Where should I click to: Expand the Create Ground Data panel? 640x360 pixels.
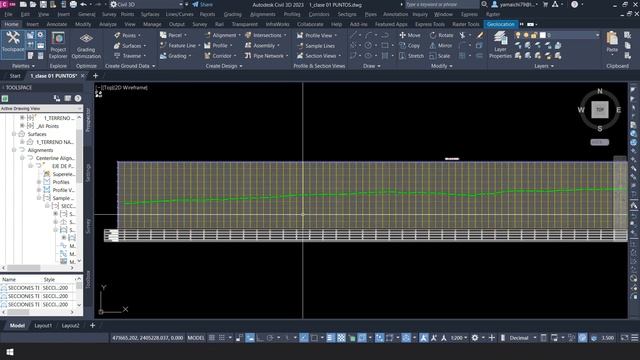point(130,66)
